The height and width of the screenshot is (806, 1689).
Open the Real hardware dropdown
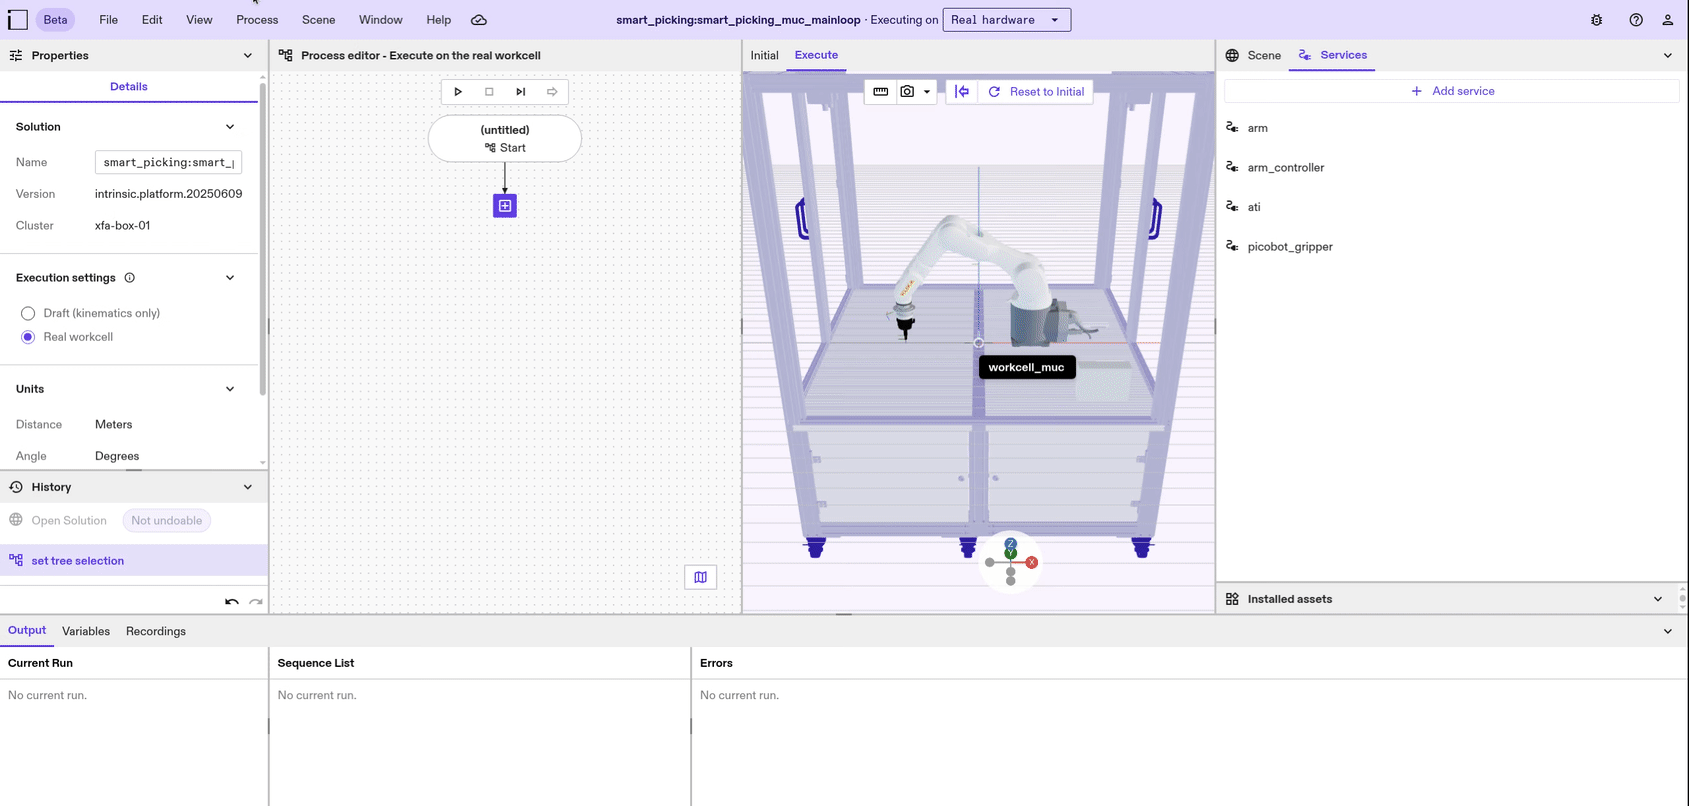coord(1006,20)
